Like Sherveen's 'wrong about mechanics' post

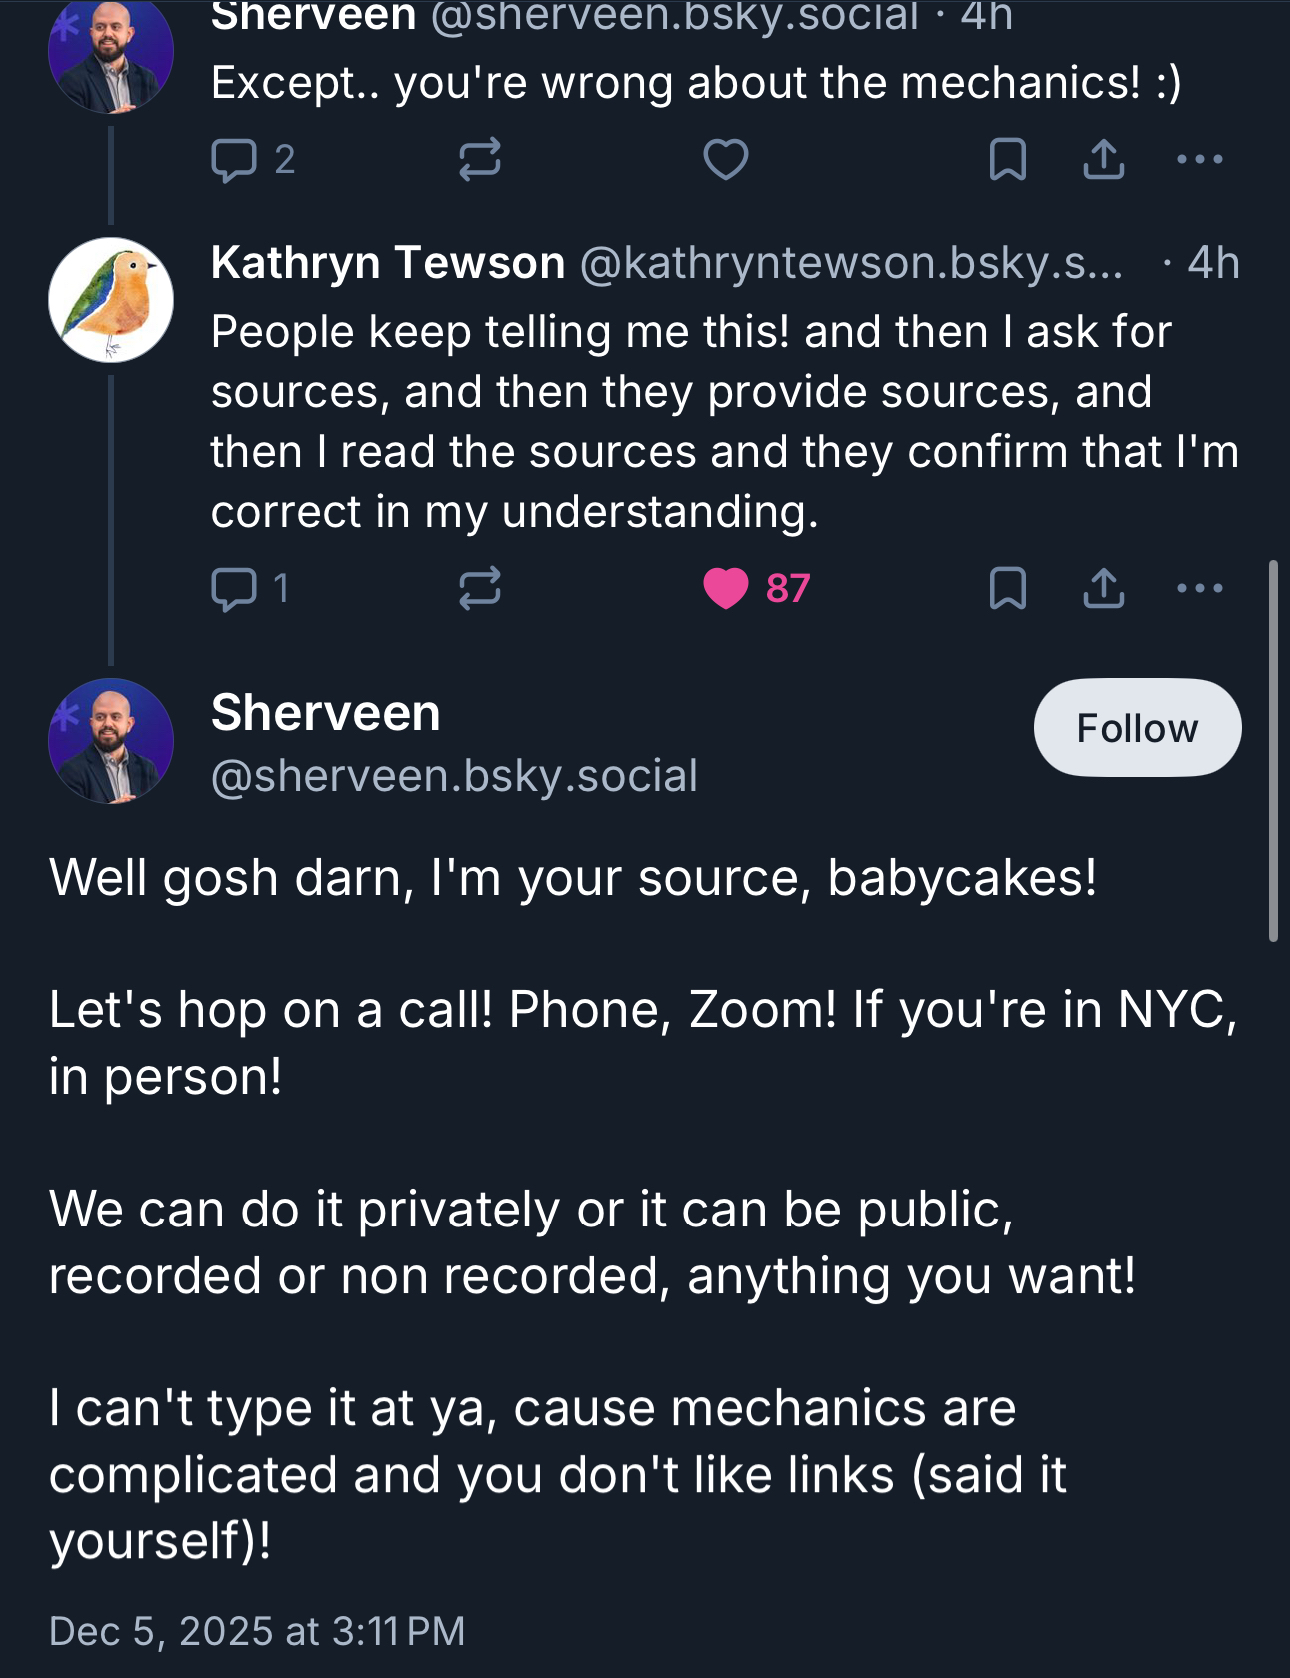[725, 160]
